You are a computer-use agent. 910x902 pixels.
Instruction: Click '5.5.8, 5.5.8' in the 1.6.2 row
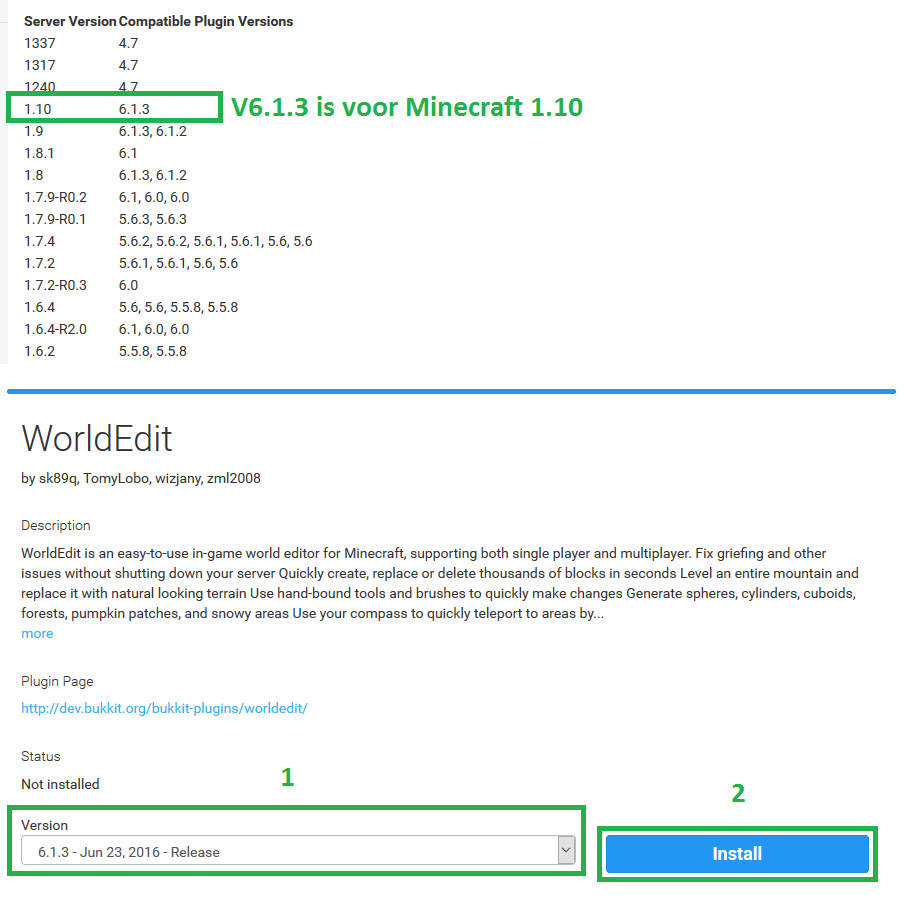[x=153, y=352]
